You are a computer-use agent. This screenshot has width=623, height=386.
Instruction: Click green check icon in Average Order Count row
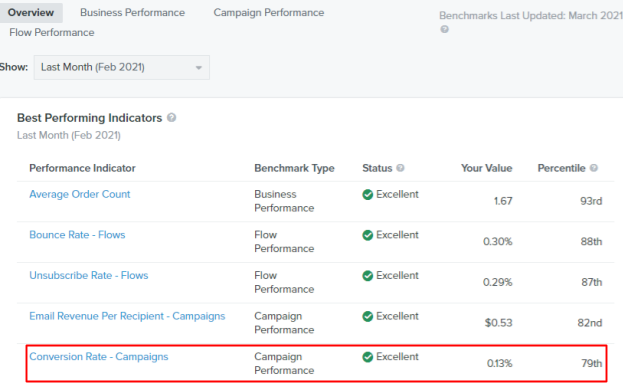pyautogui.click(x=368, y=195)
